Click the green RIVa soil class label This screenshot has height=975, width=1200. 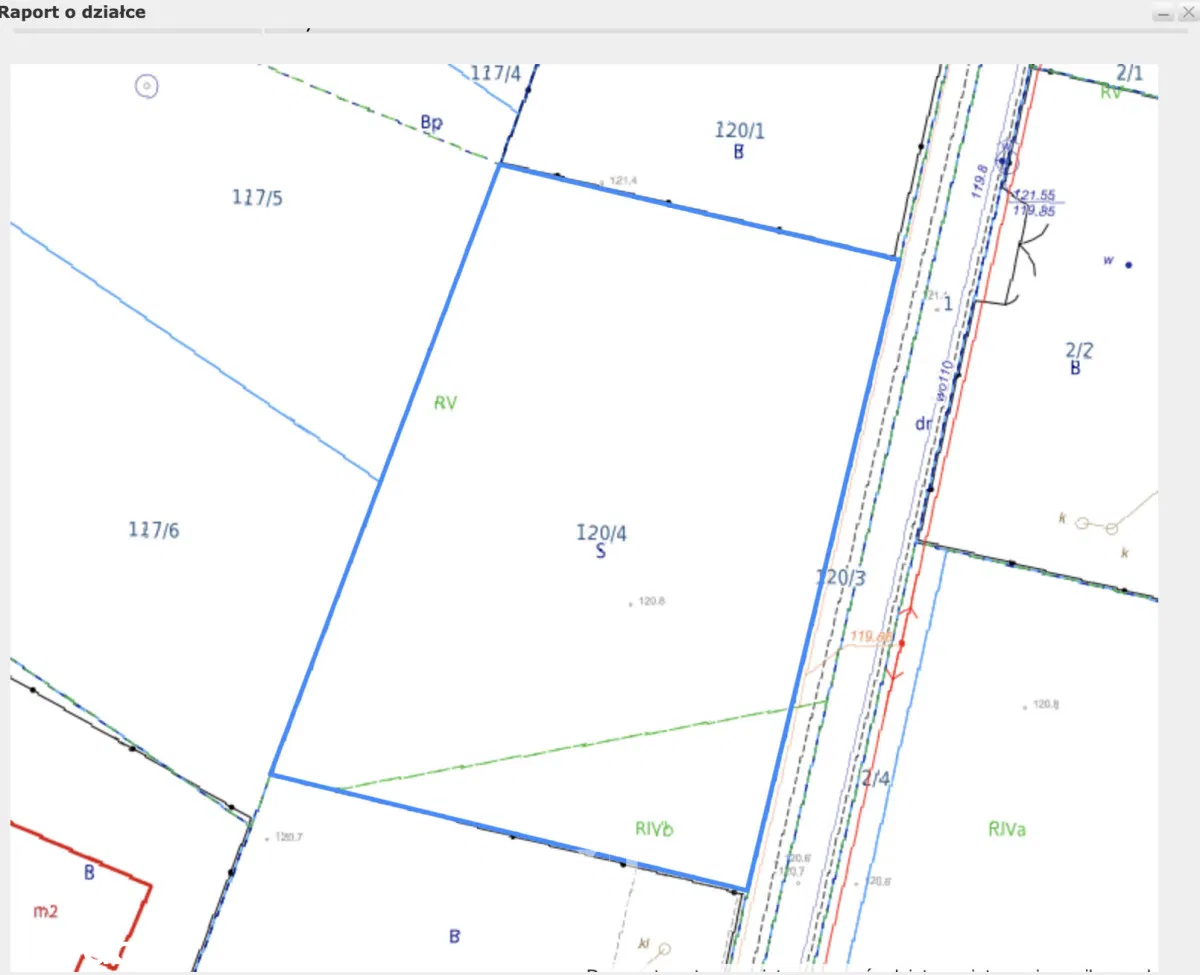[1007, 828]
